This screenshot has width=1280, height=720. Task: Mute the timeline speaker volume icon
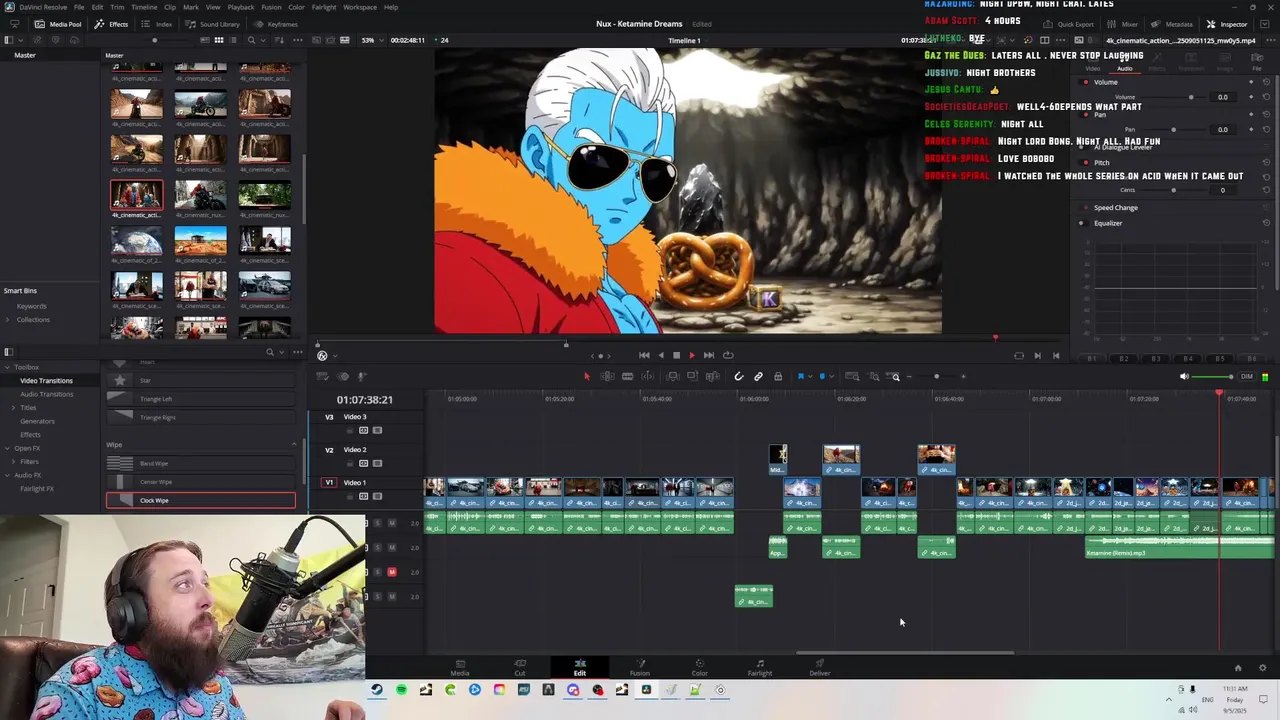point(1184,377)
